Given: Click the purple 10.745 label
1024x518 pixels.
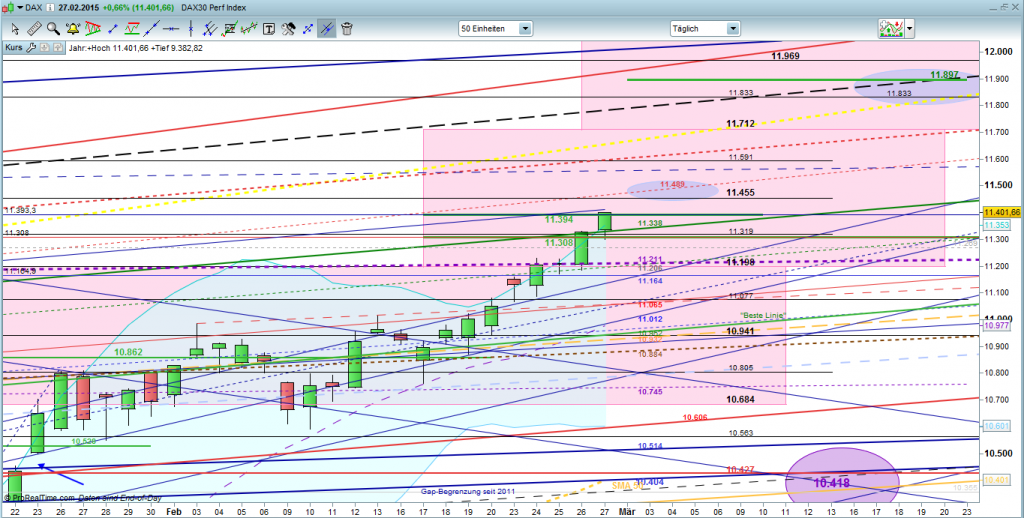Looking at the screenshot, I should pos(650,392).
